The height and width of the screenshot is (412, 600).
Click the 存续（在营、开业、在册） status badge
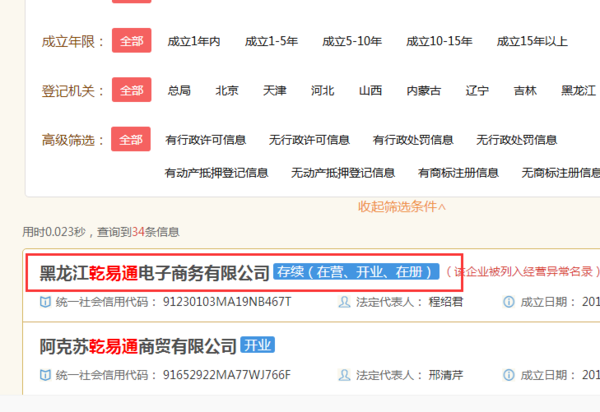click(355, 272)
